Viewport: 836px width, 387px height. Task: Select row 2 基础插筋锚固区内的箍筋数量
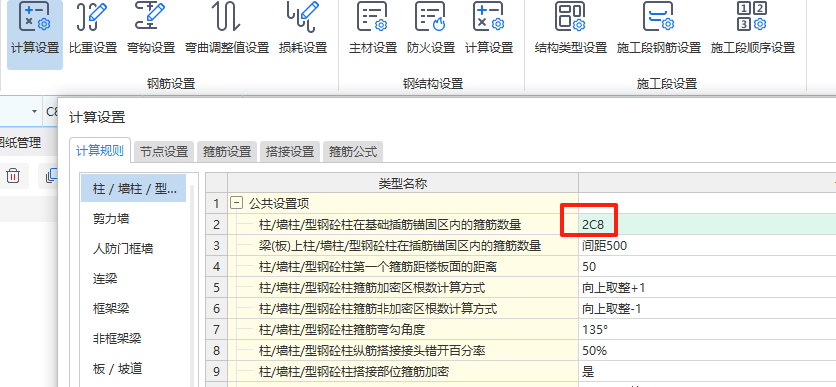point(403,224)
